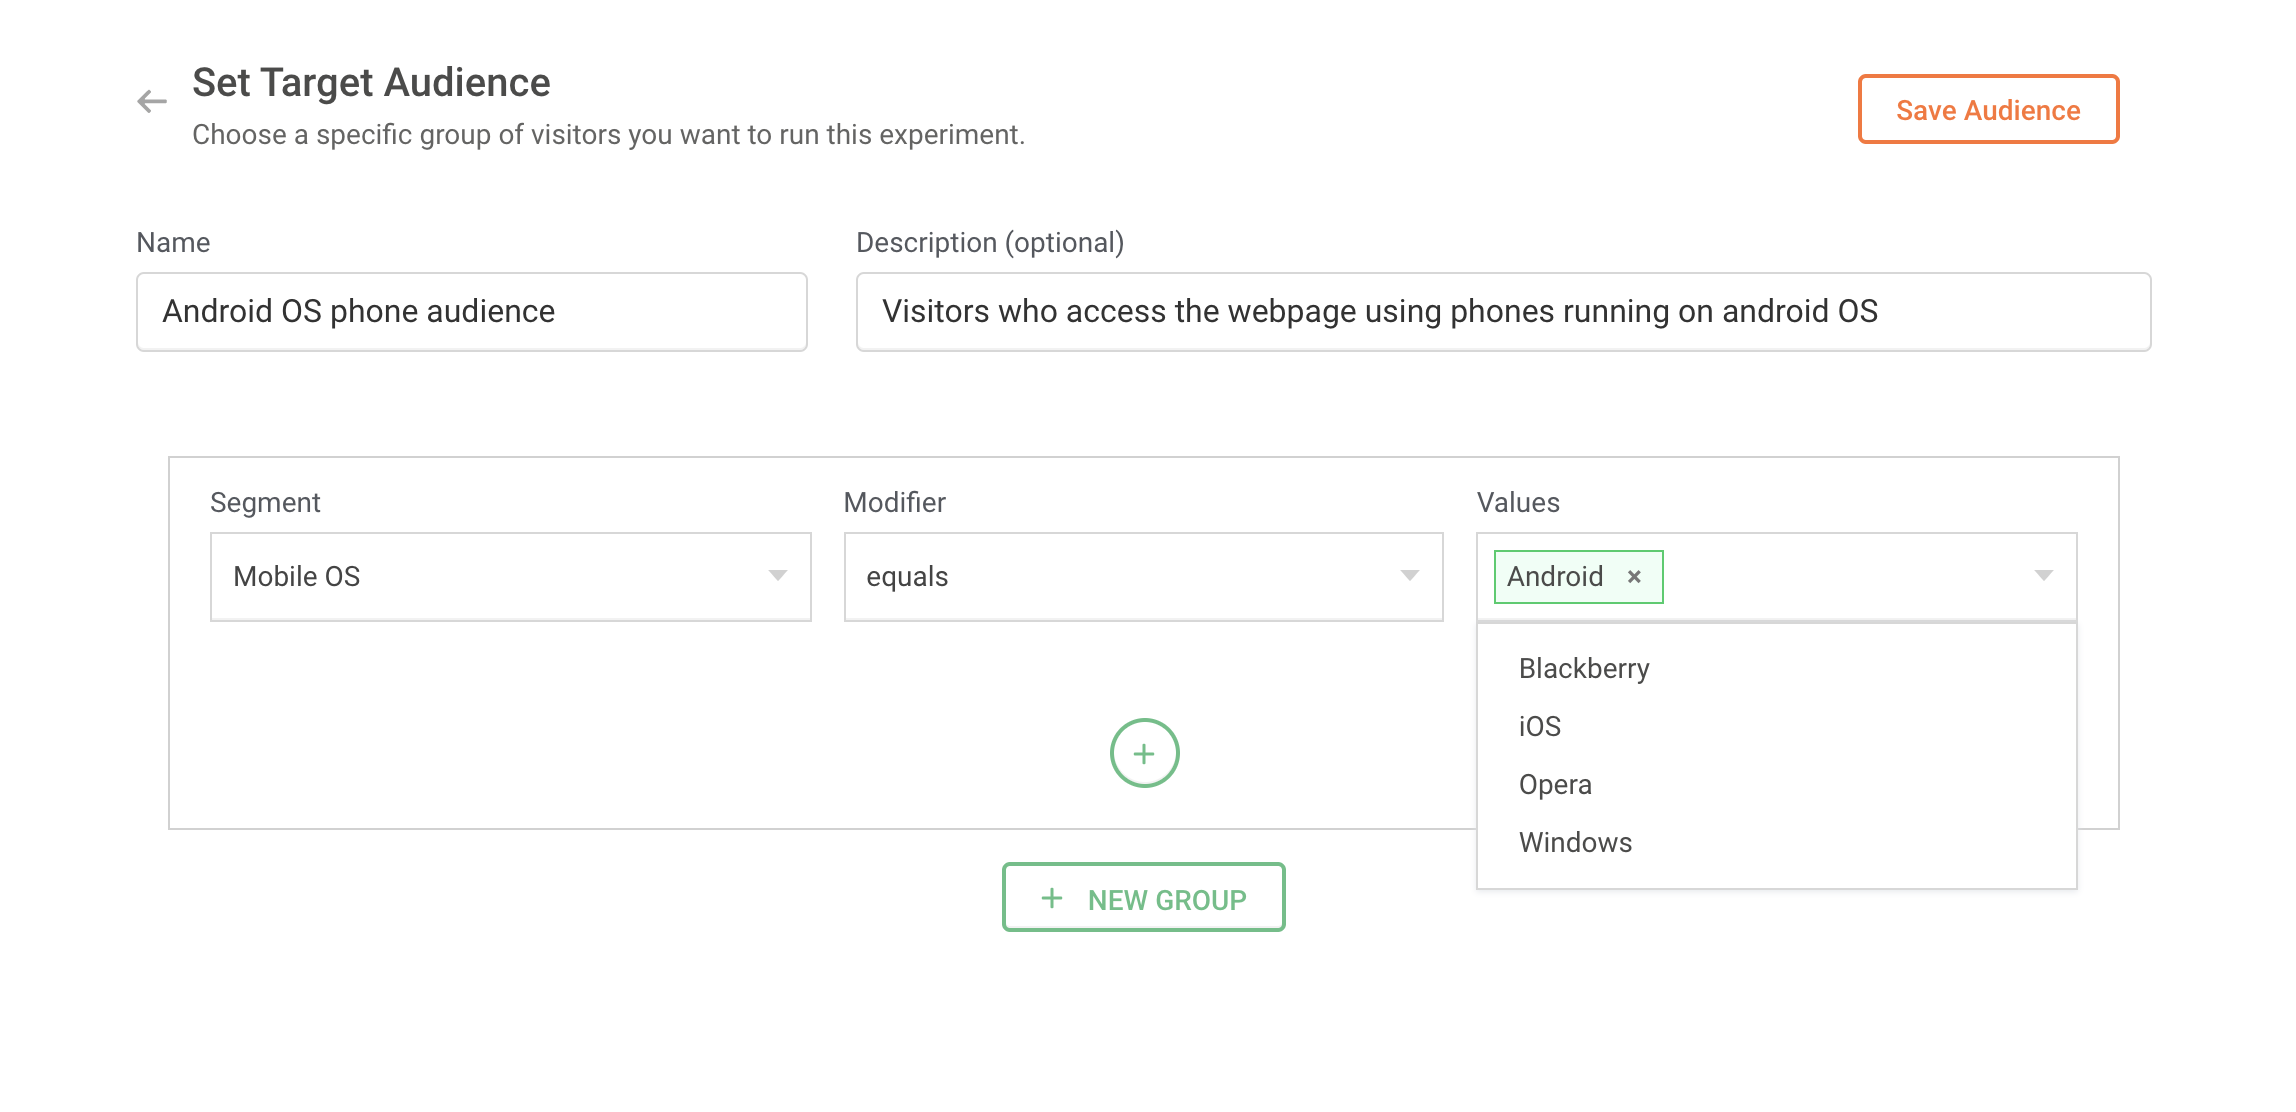Click the plus icon in NEW GROUP
2296x1112 pixels.
pos(1052,898)
